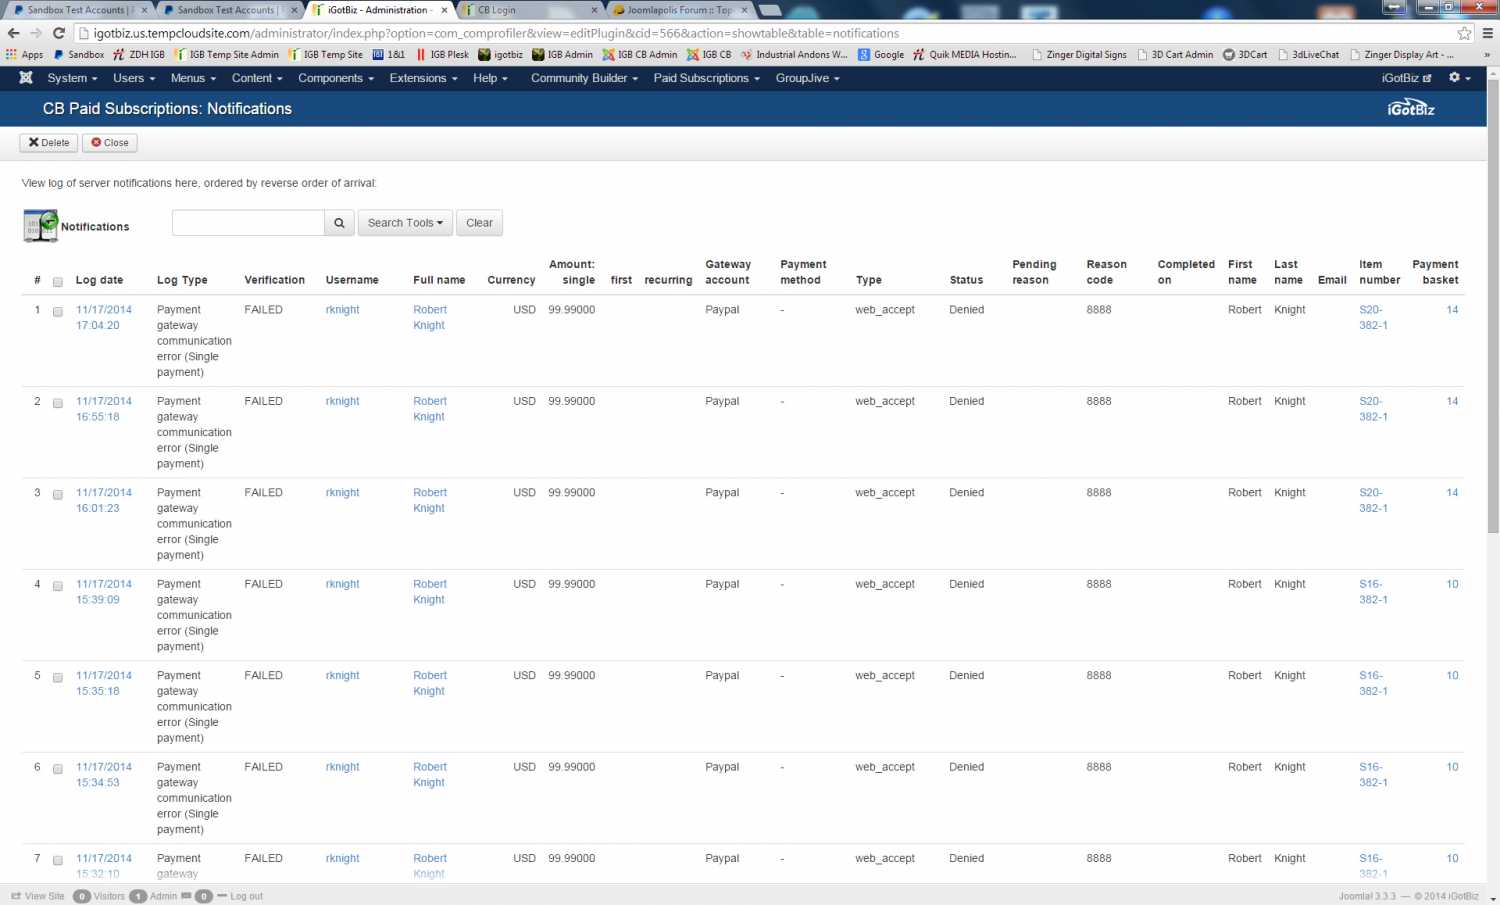Image resolution: width=1500 pixels, height=905 pixels.
Task: Open Robert Knight full name in row 3
Action: tap(430, 500)
